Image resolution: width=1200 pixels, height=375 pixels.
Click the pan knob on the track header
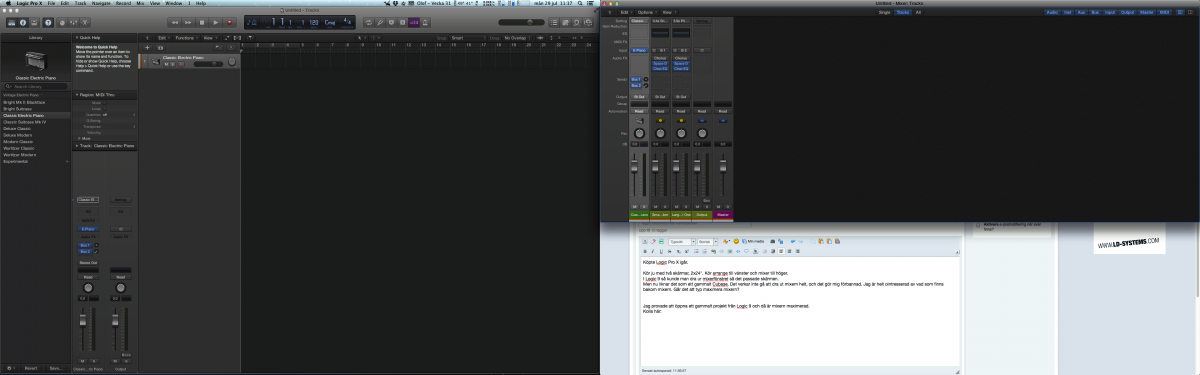232,62
